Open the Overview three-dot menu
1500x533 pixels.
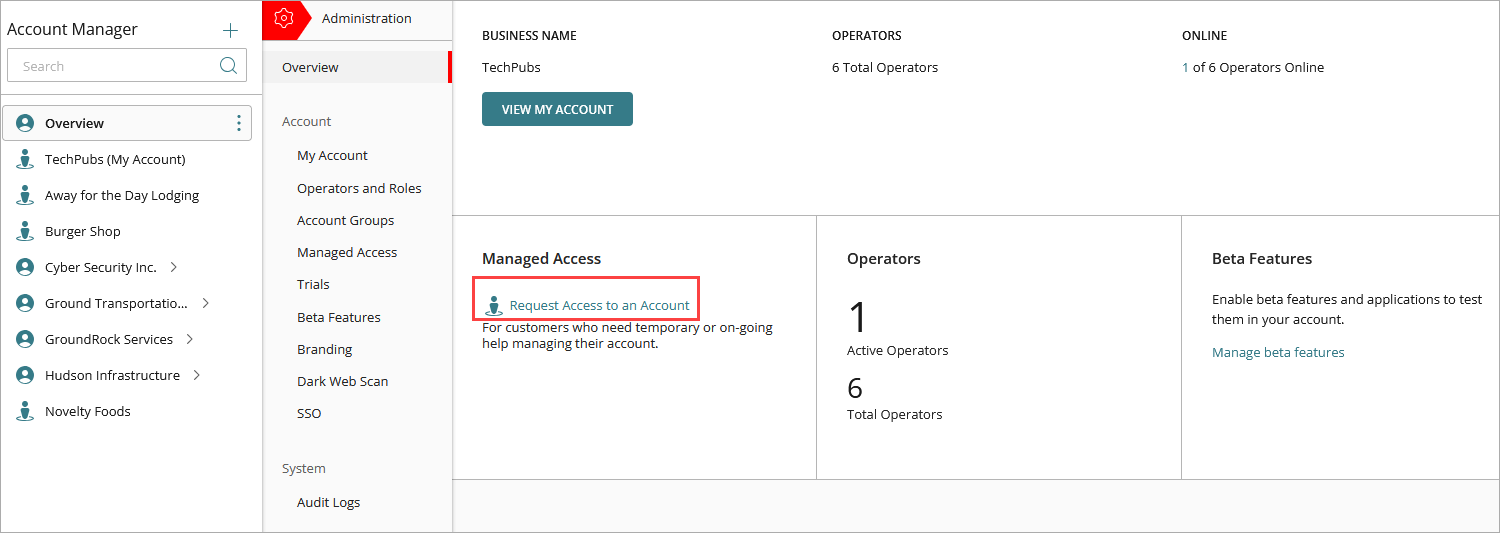coord(238,123)
